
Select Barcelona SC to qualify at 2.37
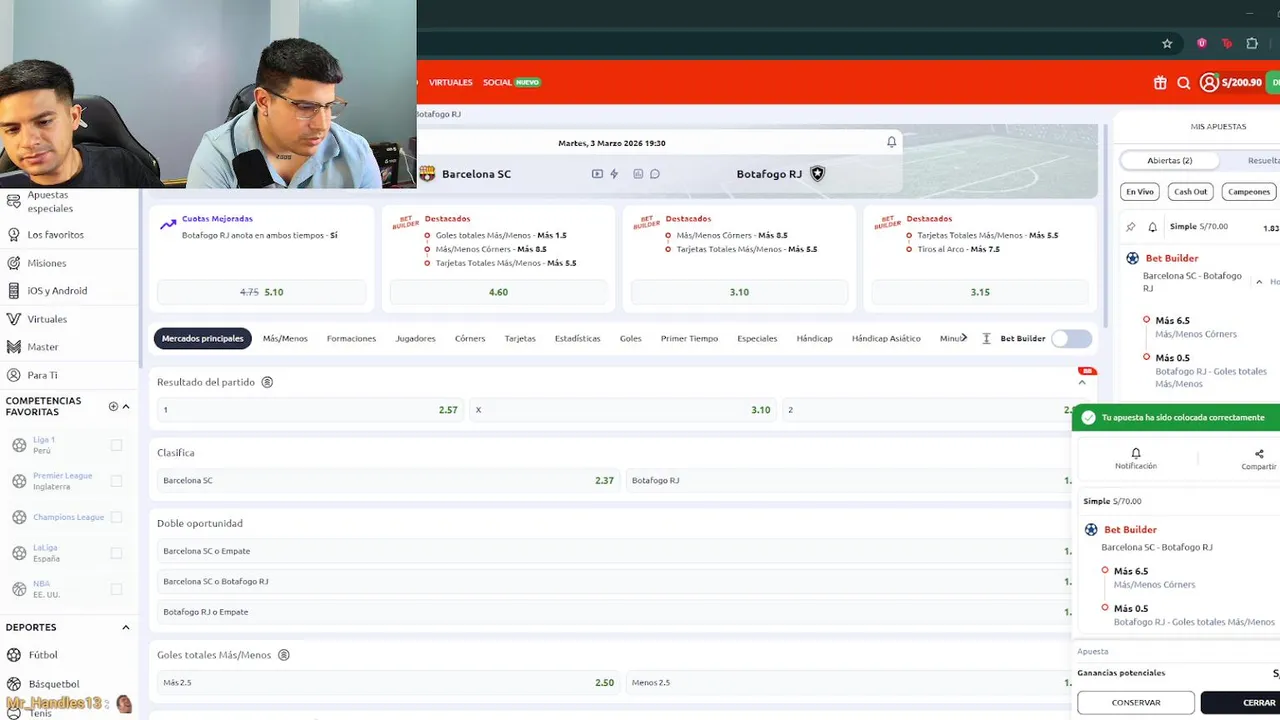[x=388, y=481]
